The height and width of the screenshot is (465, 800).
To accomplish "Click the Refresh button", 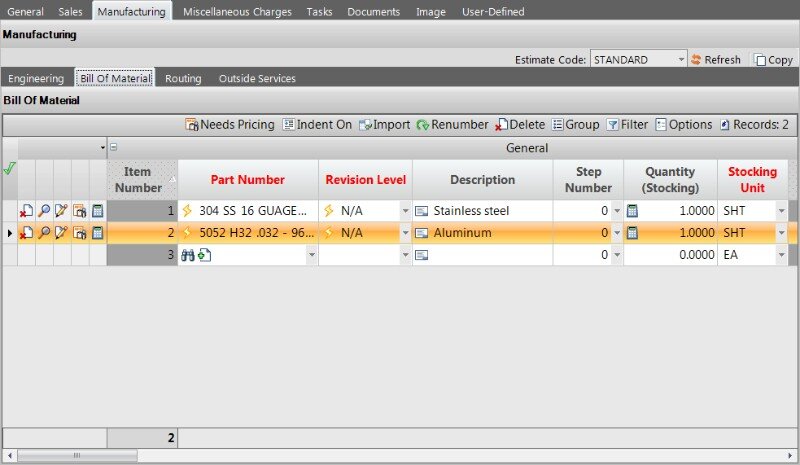I will coord(715,60).
